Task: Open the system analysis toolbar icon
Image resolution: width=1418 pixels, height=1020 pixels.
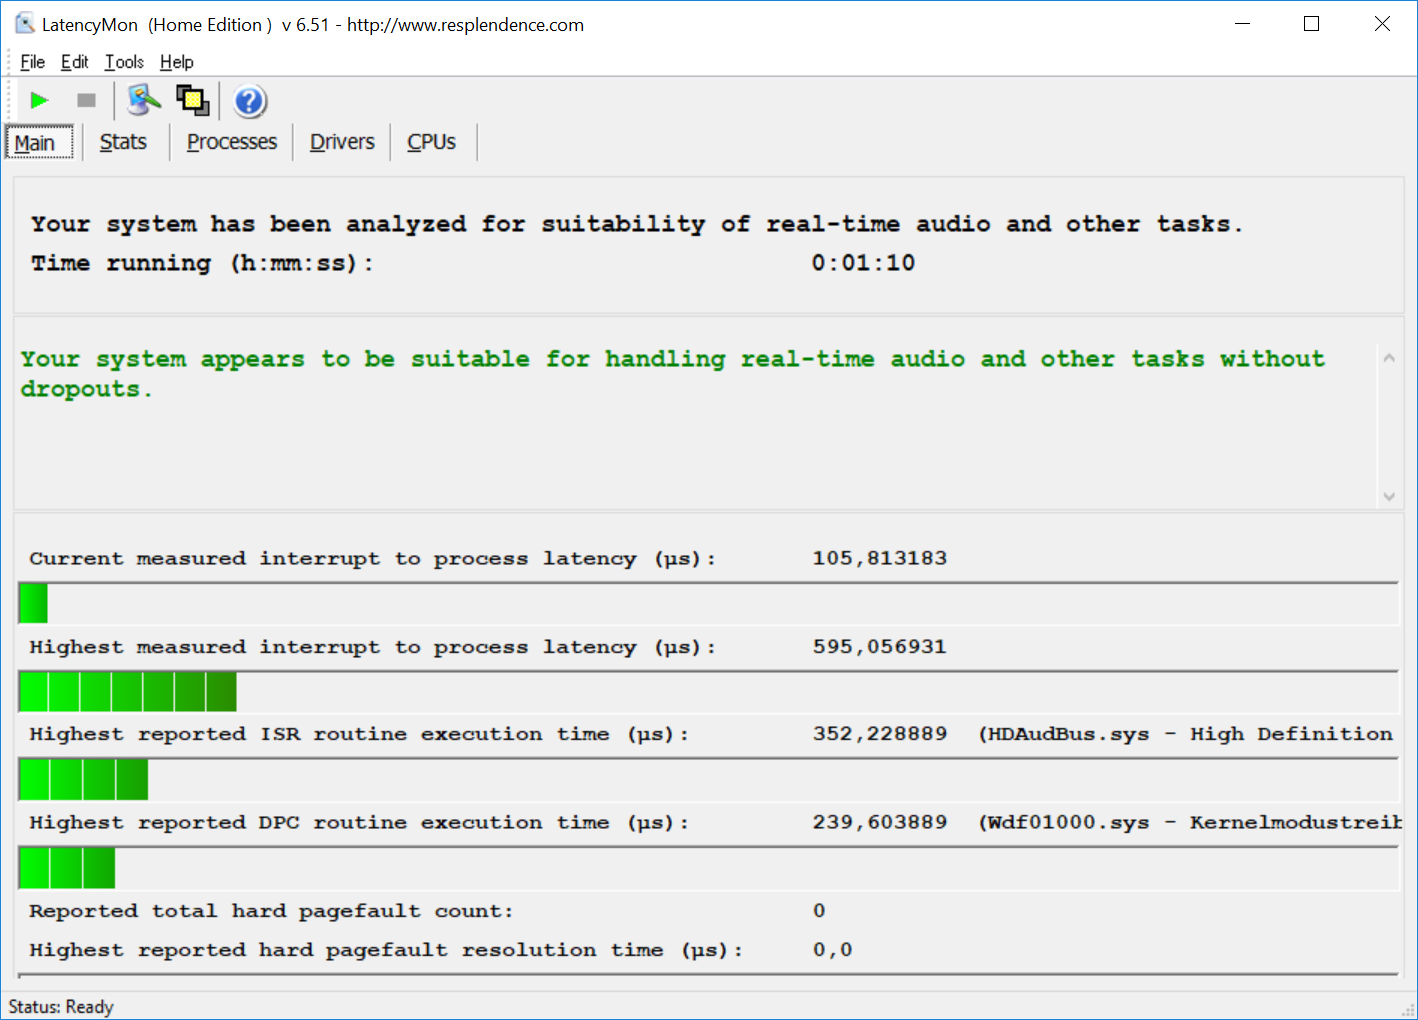Action: point(143,100)
